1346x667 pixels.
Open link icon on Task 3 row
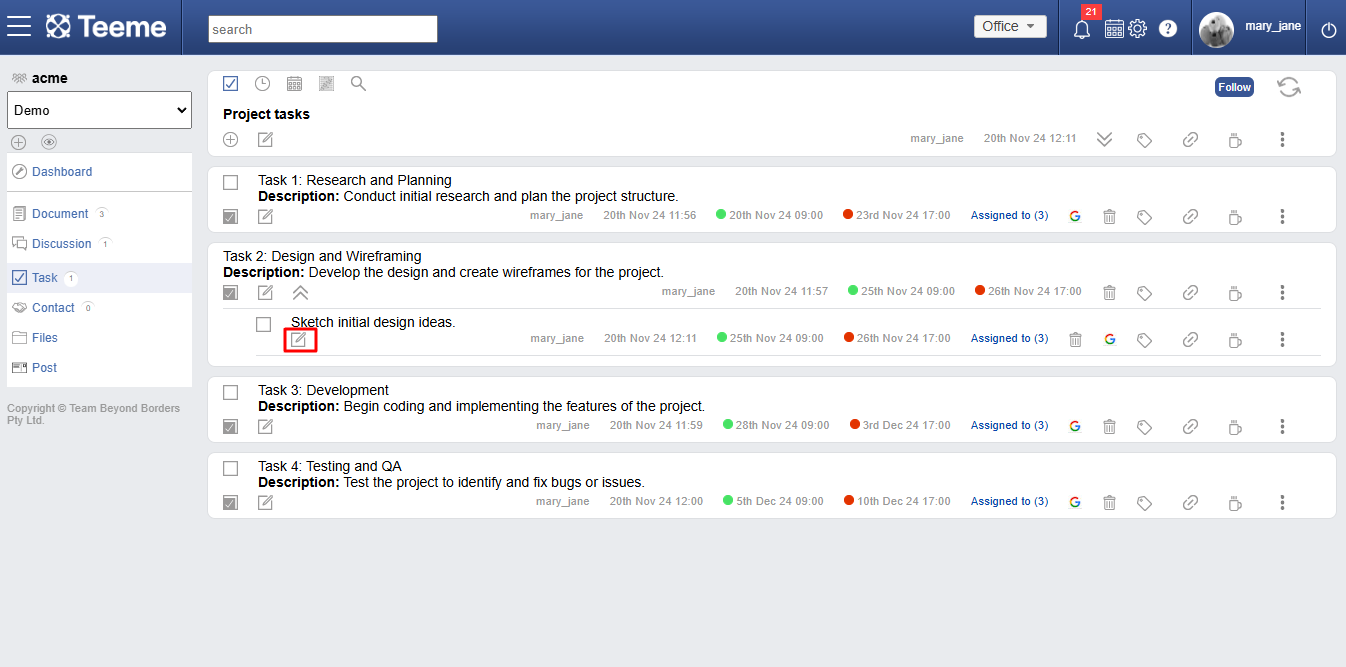[1190, 426]
